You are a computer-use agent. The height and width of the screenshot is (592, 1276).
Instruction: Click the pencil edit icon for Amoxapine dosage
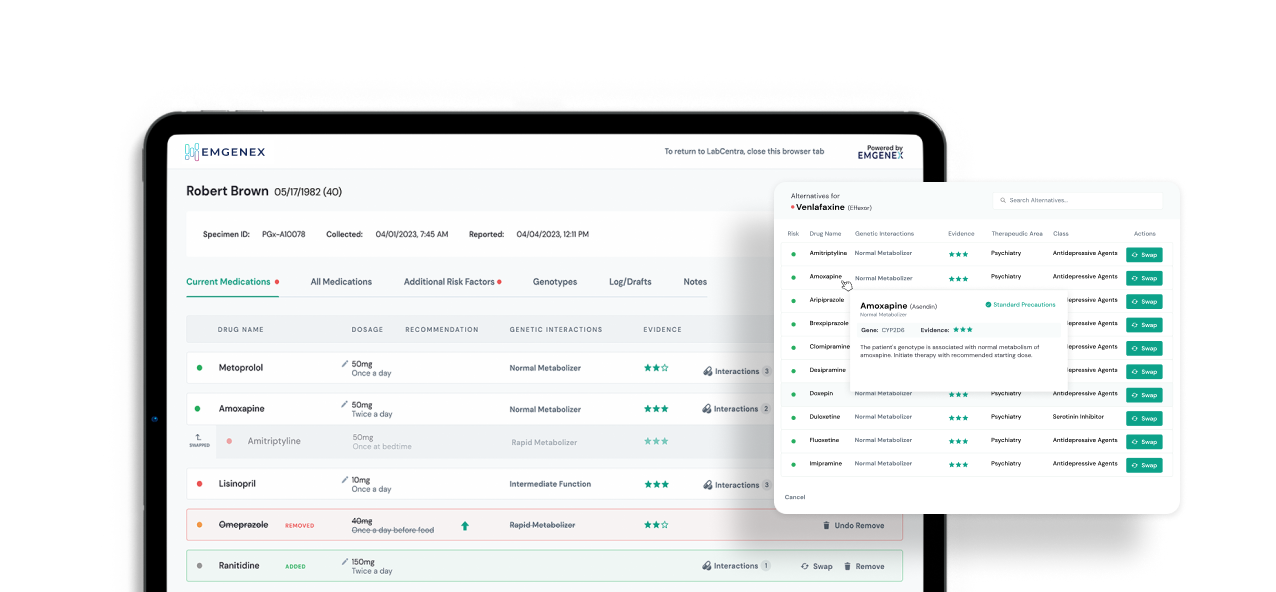click(345, 405)
